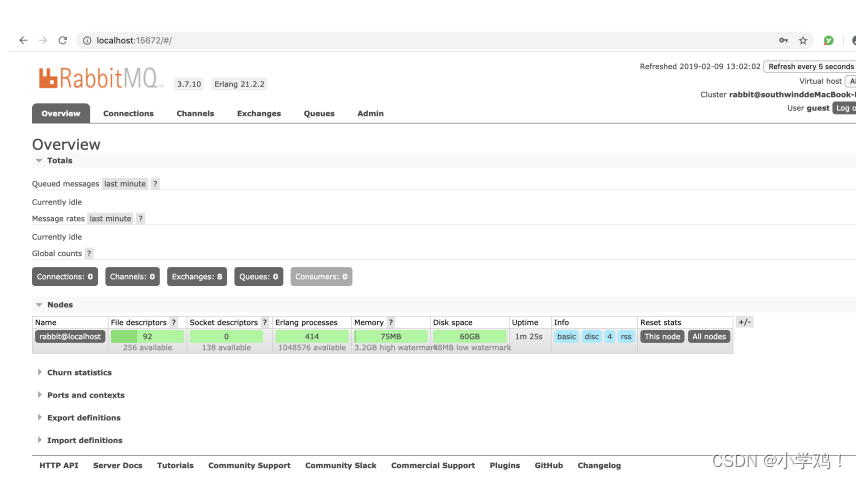
Task: Open help for Message rates
Action: click(x=140, y=218)
